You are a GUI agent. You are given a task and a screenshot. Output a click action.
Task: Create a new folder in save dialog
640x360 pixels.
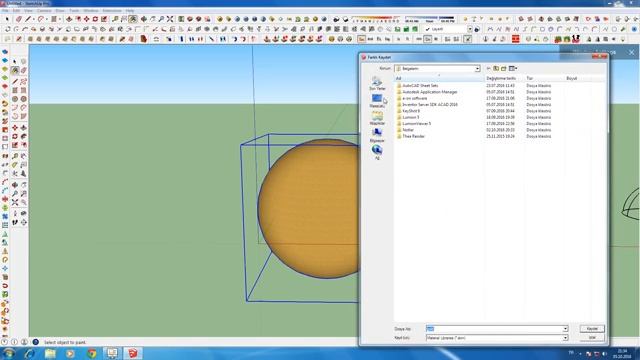(x=504, y=69)
